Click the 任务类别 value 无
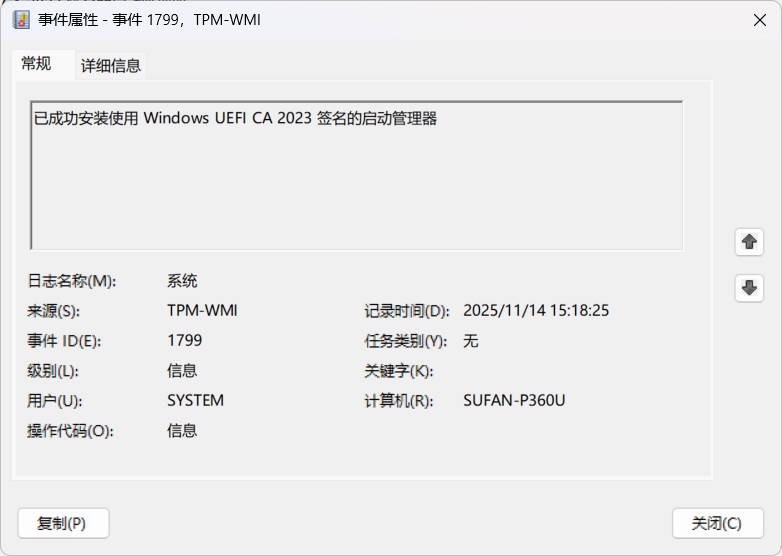This screenshot has height=556, width=782. (x=471, y=341)
